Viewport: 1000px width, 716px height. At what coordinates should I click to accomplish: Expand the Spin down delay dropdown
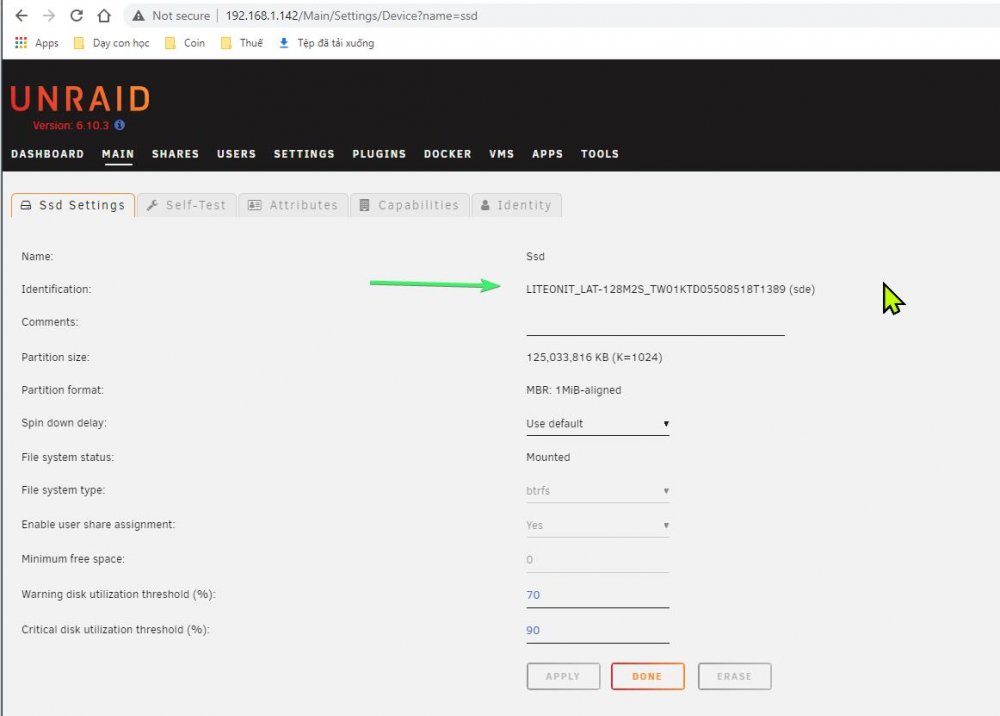(x=598, y=423)
